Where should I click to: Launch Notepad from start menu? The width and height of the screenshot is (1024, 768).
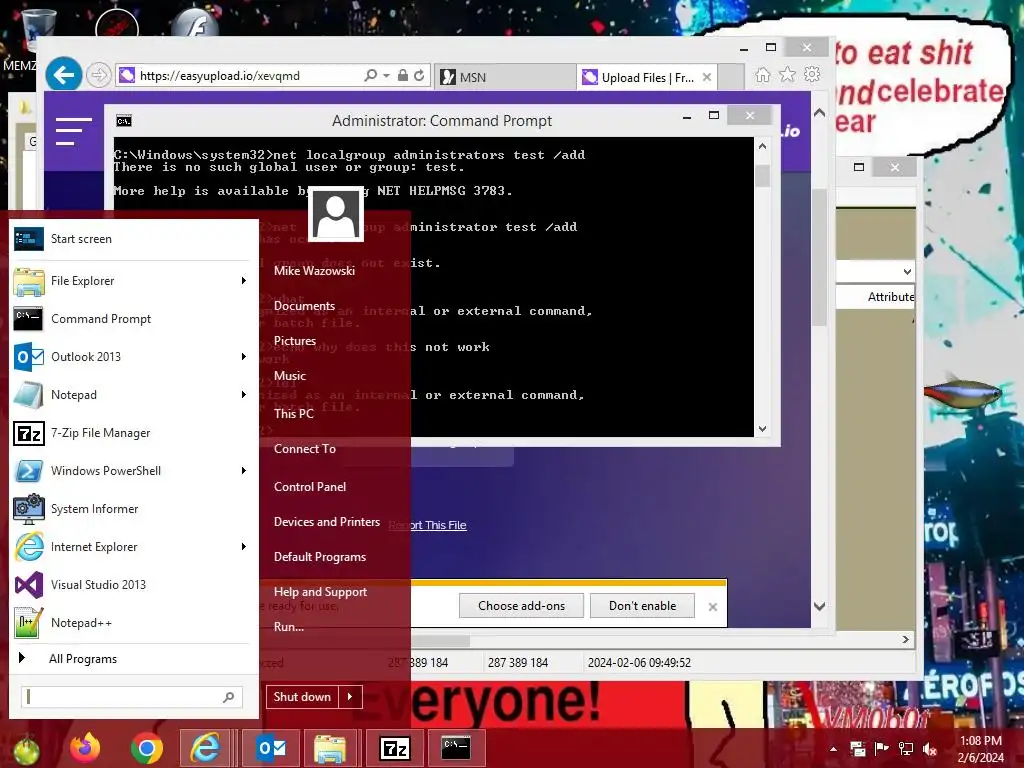[134, 394]
